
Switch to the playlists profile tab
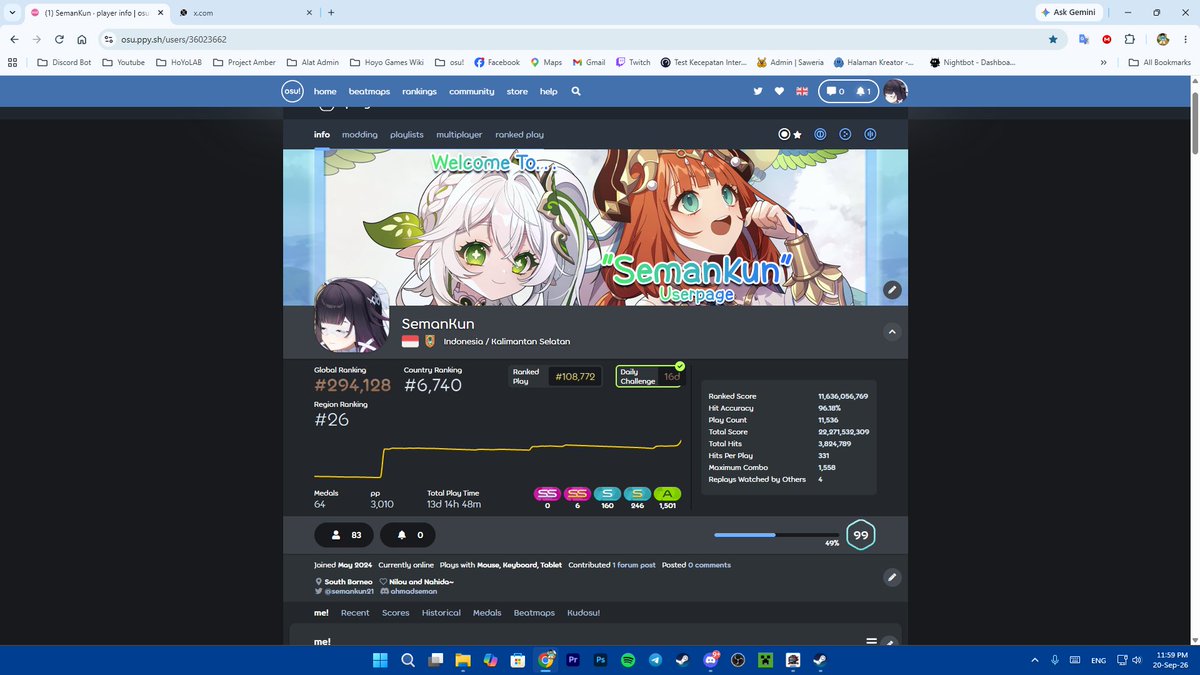[x=407, y=134]
